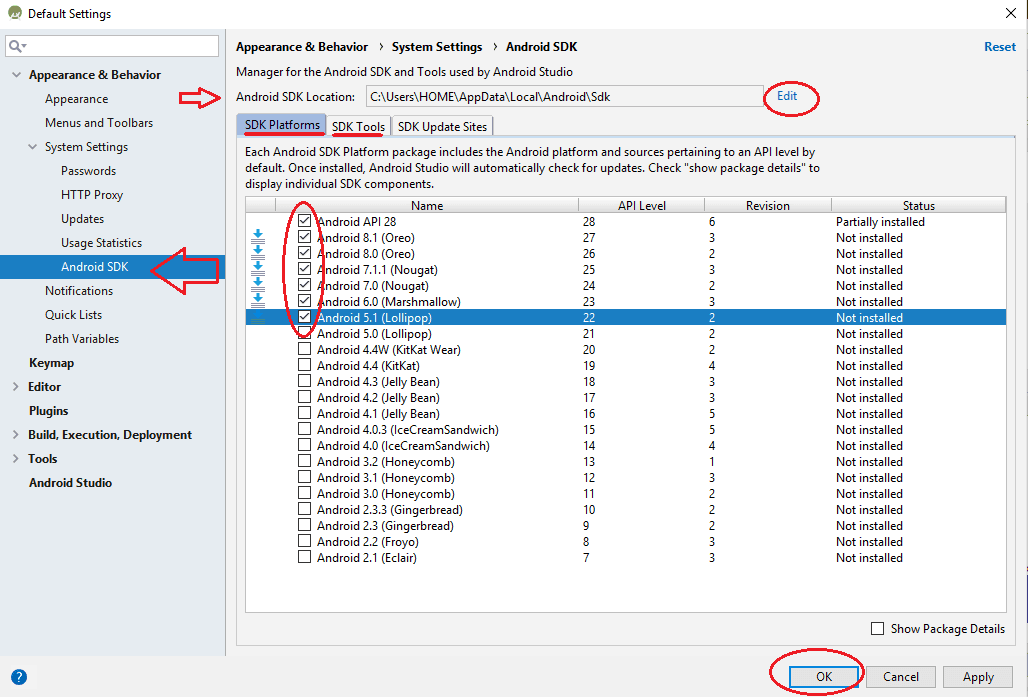The height and width of the screenshot is (697, 1028).
Task: Check Android 4.3 (Jelly Bean) checkbox
Action: coord(304,381)
